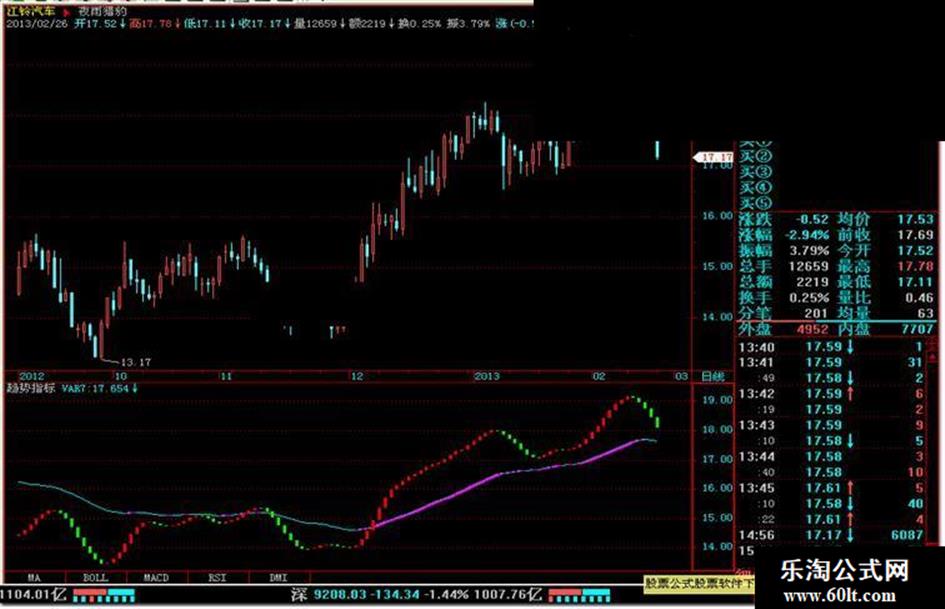Click the 买③ bid level row
Viewport: 945px width, 609px height.
coord(756,172)
